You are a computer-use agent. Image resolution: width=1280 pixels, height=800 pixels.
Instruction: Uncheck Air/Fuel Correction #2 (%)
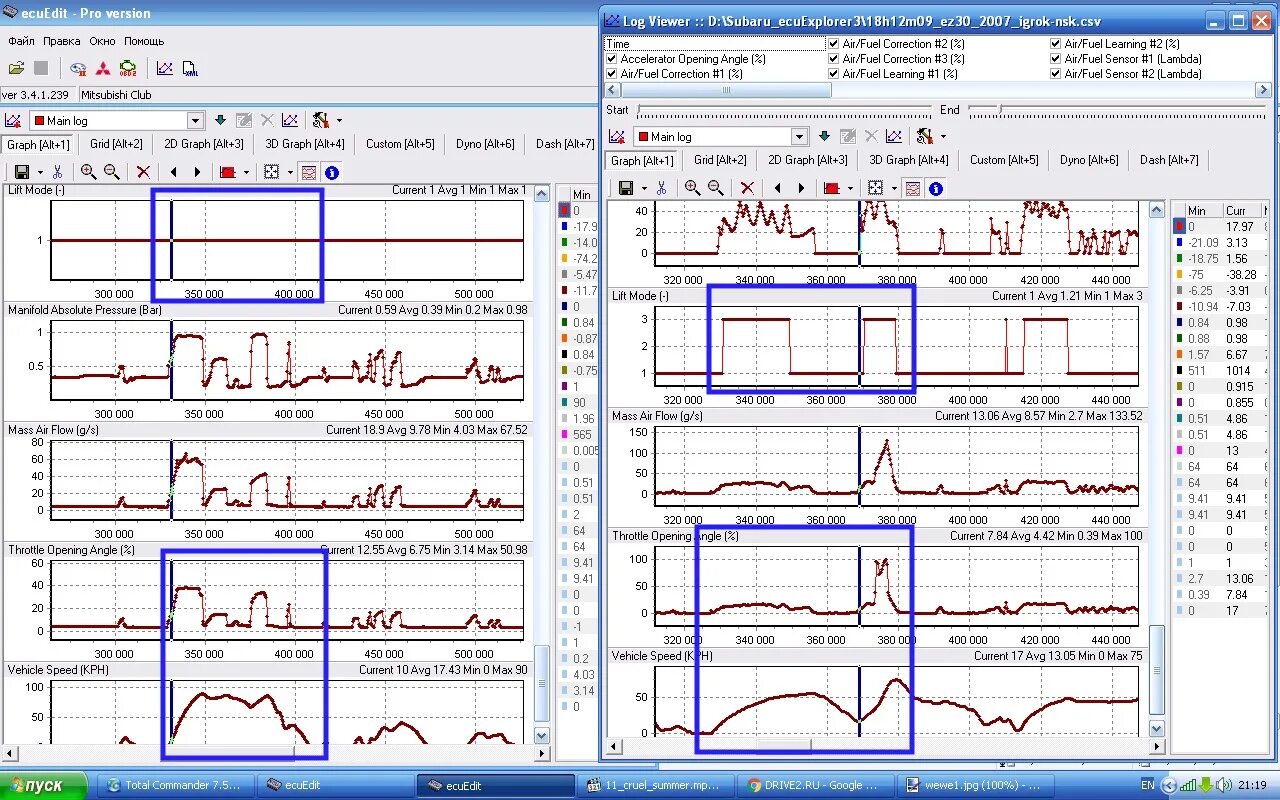[x=834, y=44]
